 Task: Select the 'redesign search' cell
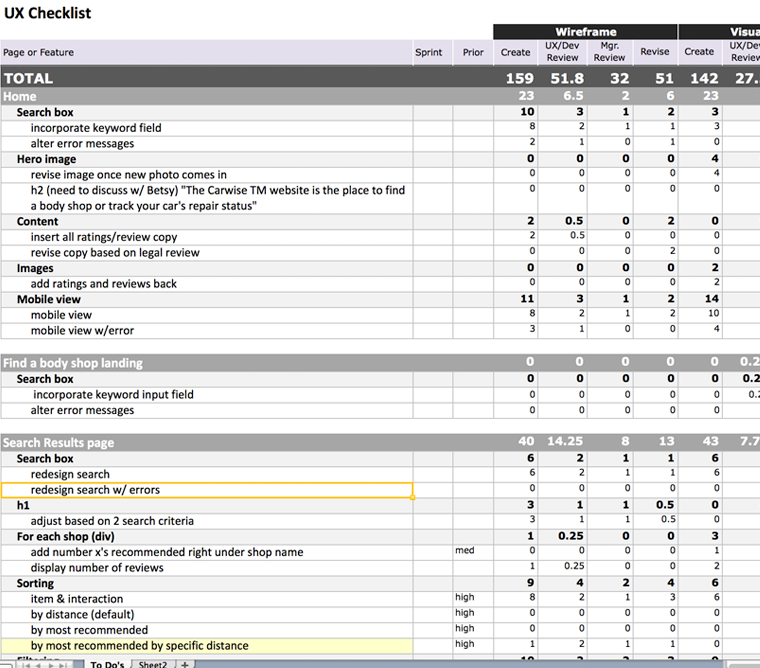pyautogui.click(x=206, y=474)
